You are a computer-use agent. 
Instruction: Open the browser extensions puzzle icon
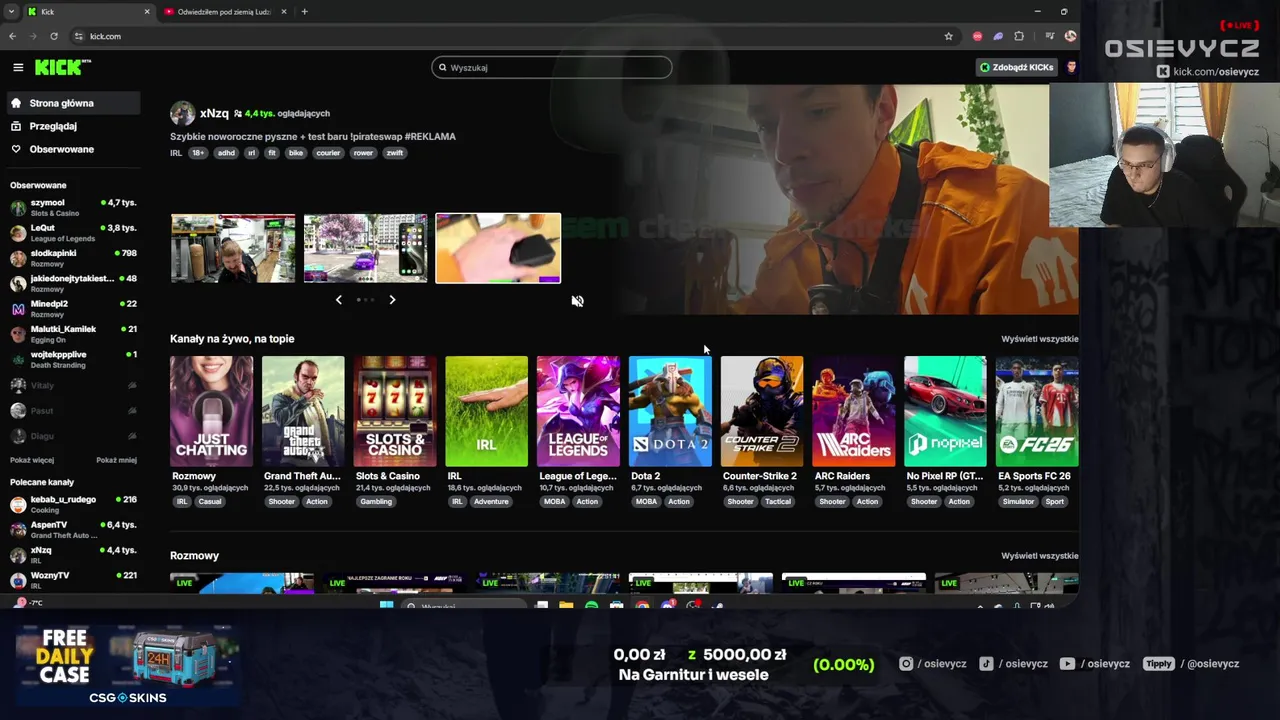click(x=1019, y=36)
